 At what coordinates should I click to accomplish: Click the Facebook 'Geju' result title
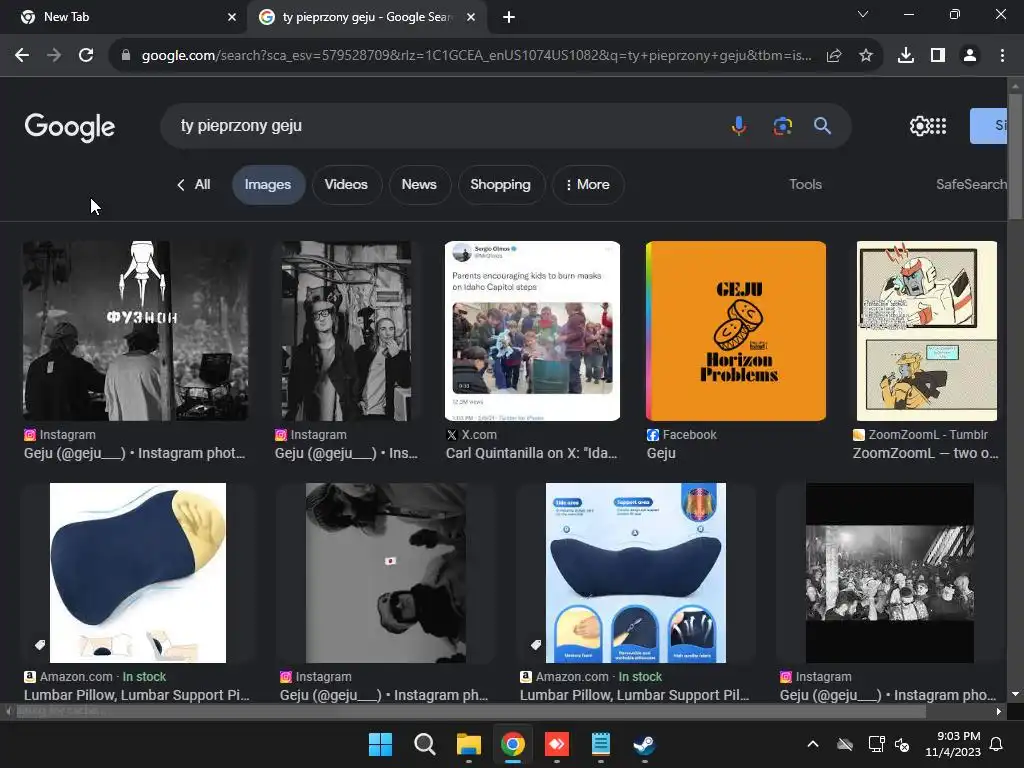(x=661, y=453)
